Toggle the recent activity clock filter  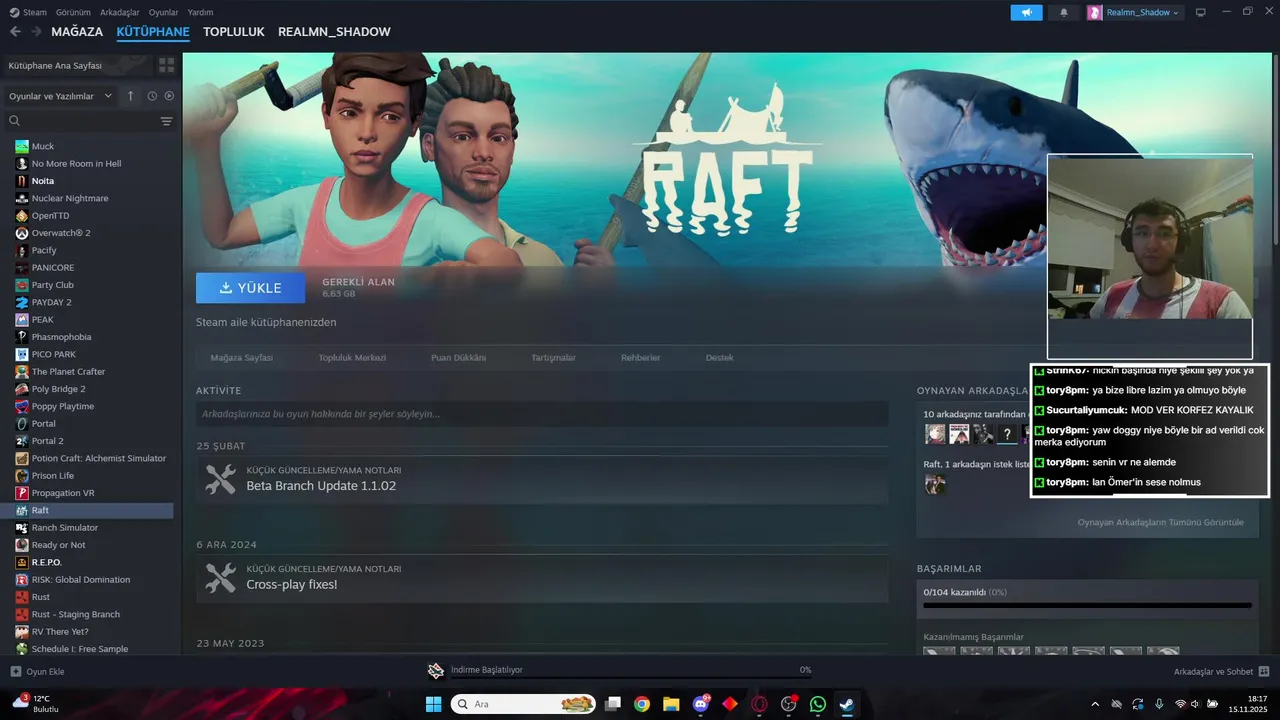click(152, 96)
